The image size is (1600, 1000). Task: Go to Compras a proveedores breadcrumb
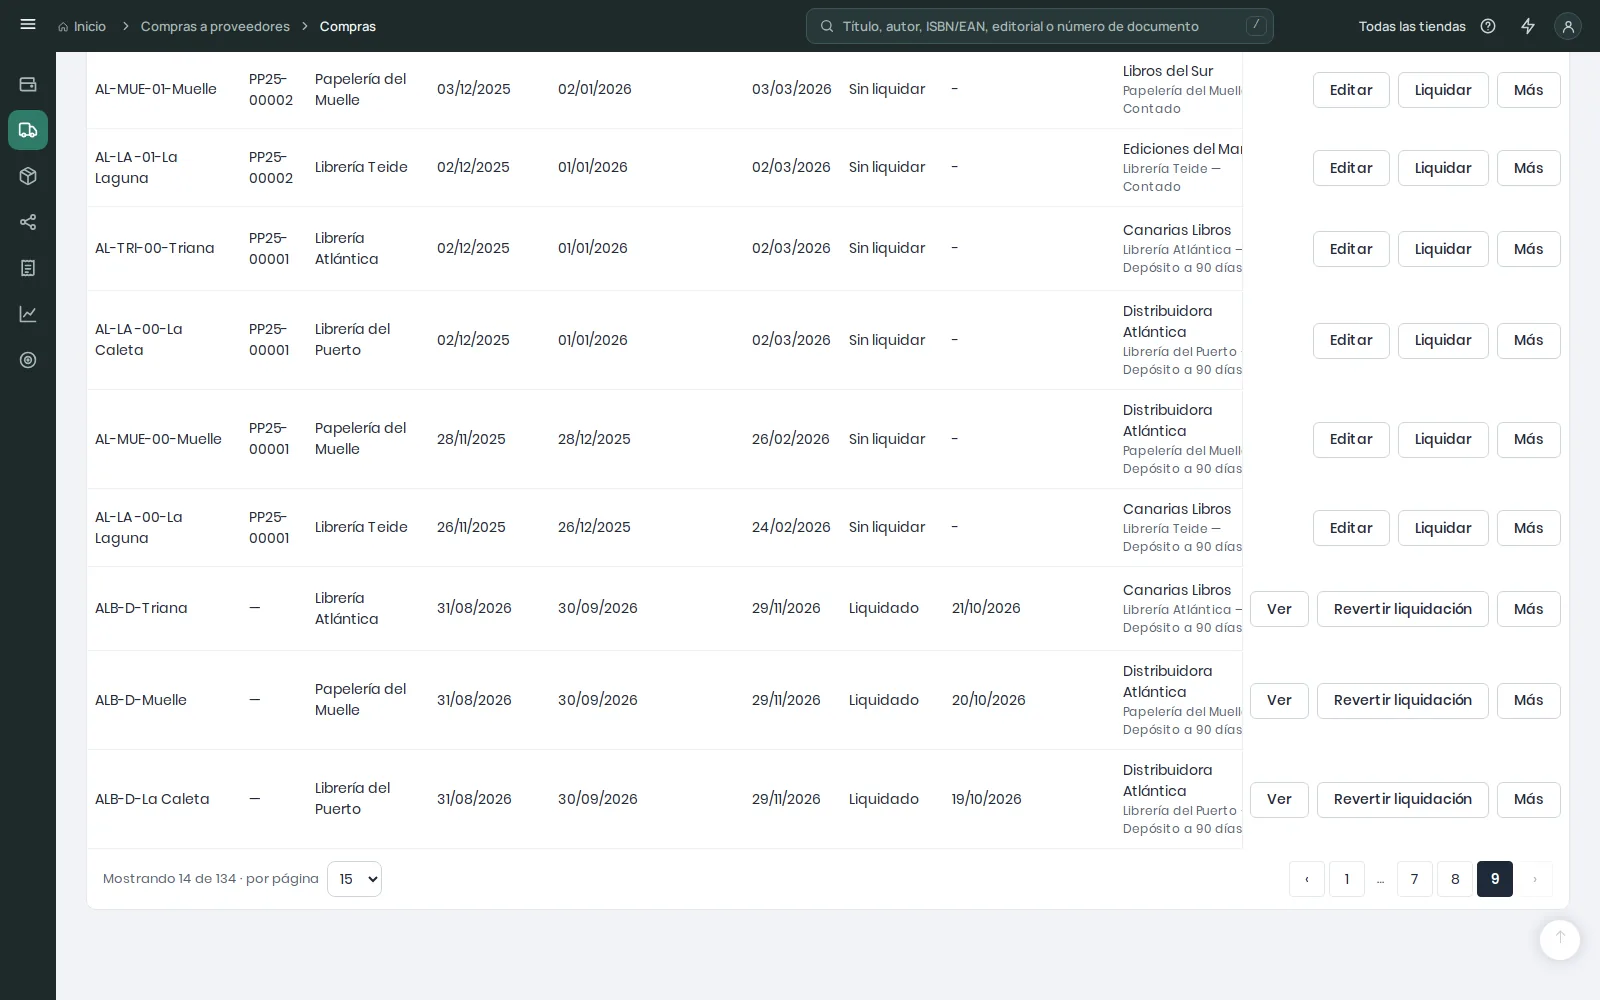[x=215, y=27]
